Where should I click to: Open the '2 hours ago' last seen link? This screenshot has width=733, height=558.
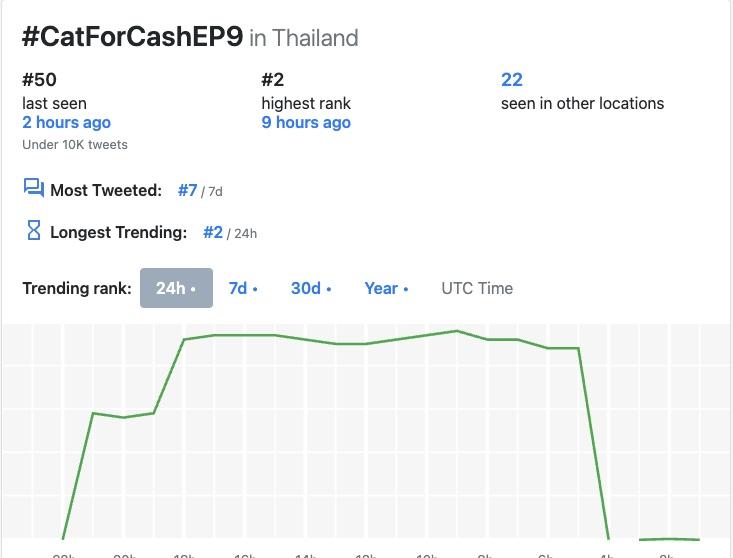click(66, 122)
